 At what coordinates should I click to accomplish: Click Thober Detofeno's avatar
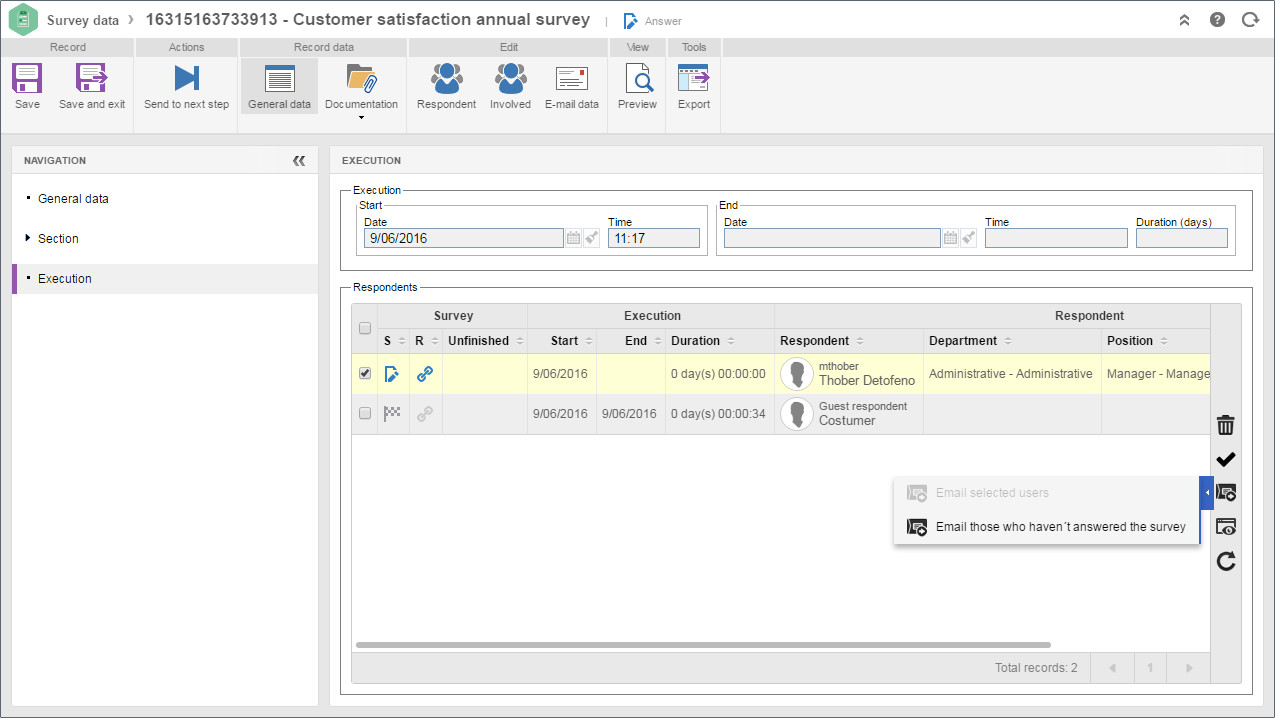click(x=797, y=374)
